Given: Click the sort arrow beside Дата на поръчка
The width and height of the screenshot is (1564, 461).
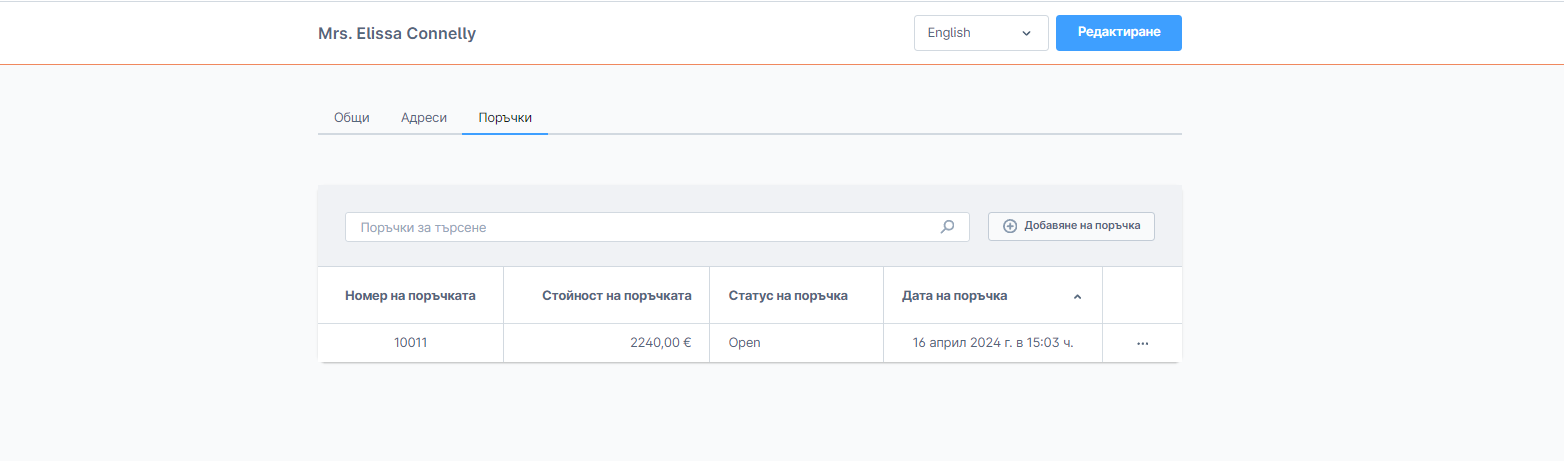Looking at the screenshot, I should click(x=1077, y=297).
